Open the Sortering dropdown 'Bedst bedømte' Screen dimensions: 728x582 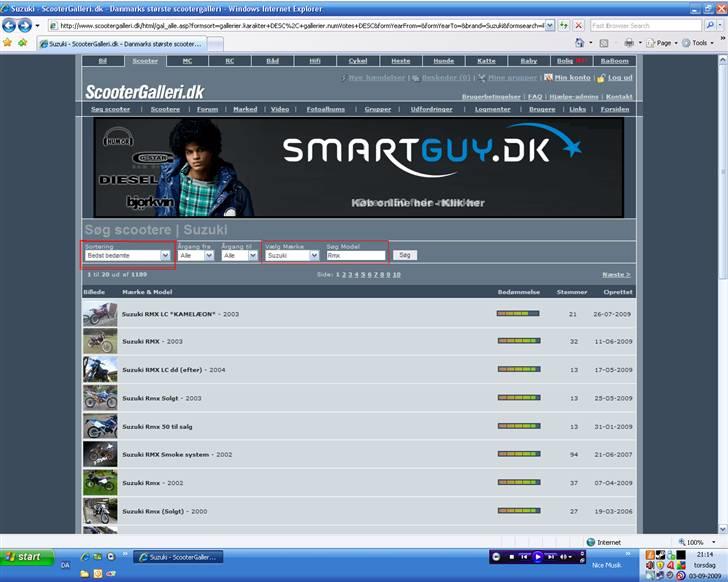point(129,255)
